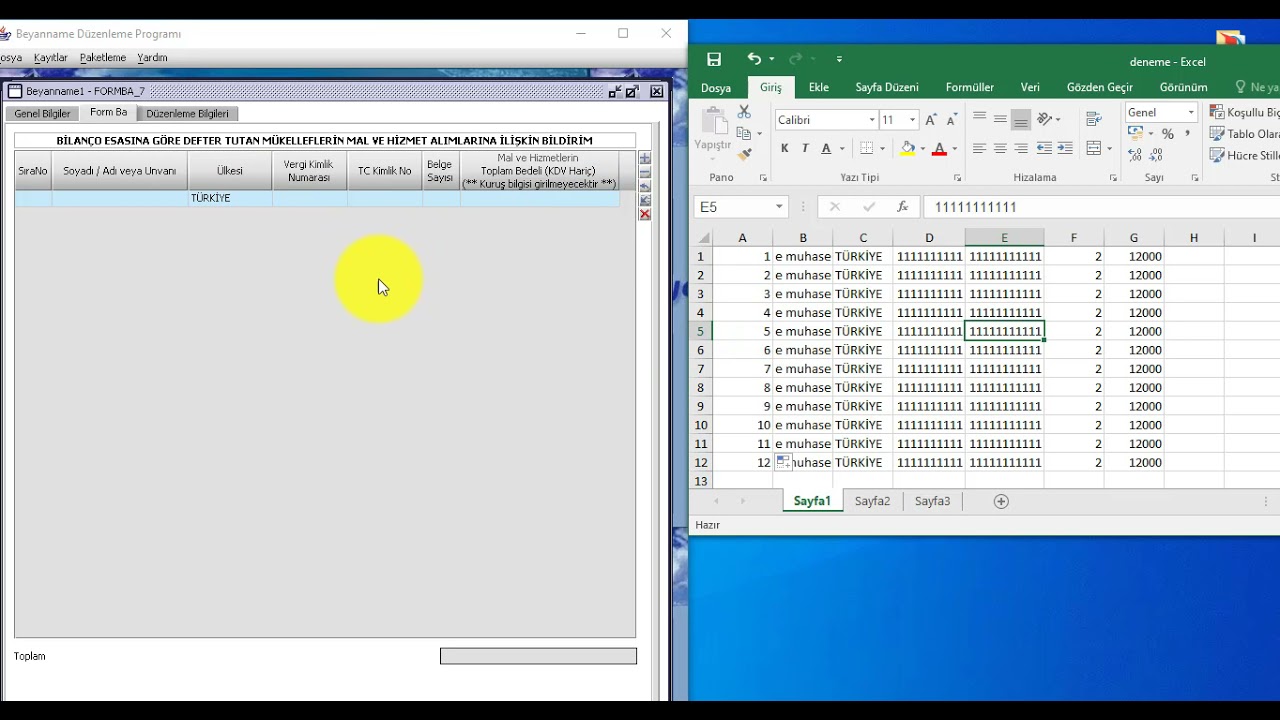Open the insert function fx dialog
Image resolution: width=1280 pixels, height=720 pixels.
902,207
